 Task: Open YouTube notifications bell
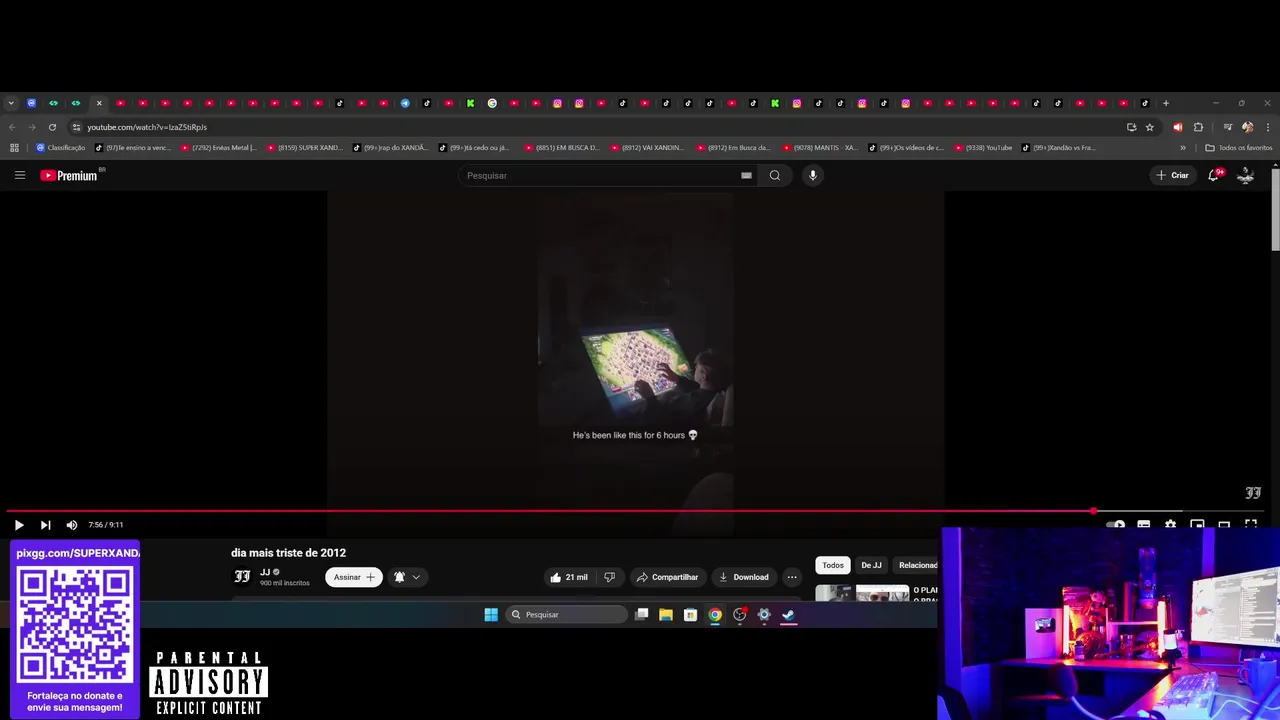coord(1214,175)
